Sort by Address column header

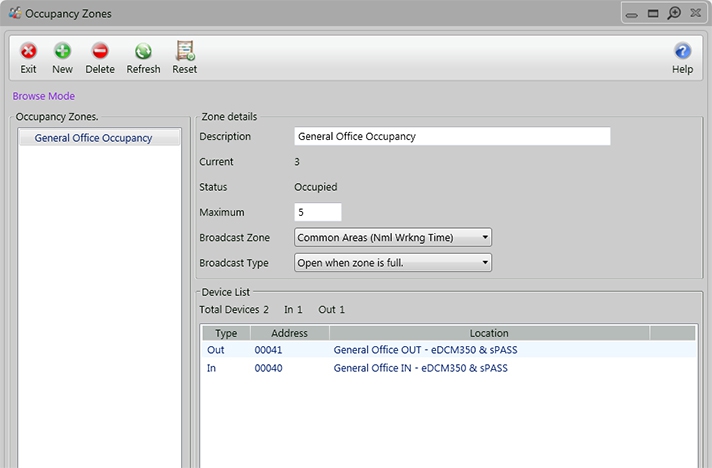click(x=290, y=333)
